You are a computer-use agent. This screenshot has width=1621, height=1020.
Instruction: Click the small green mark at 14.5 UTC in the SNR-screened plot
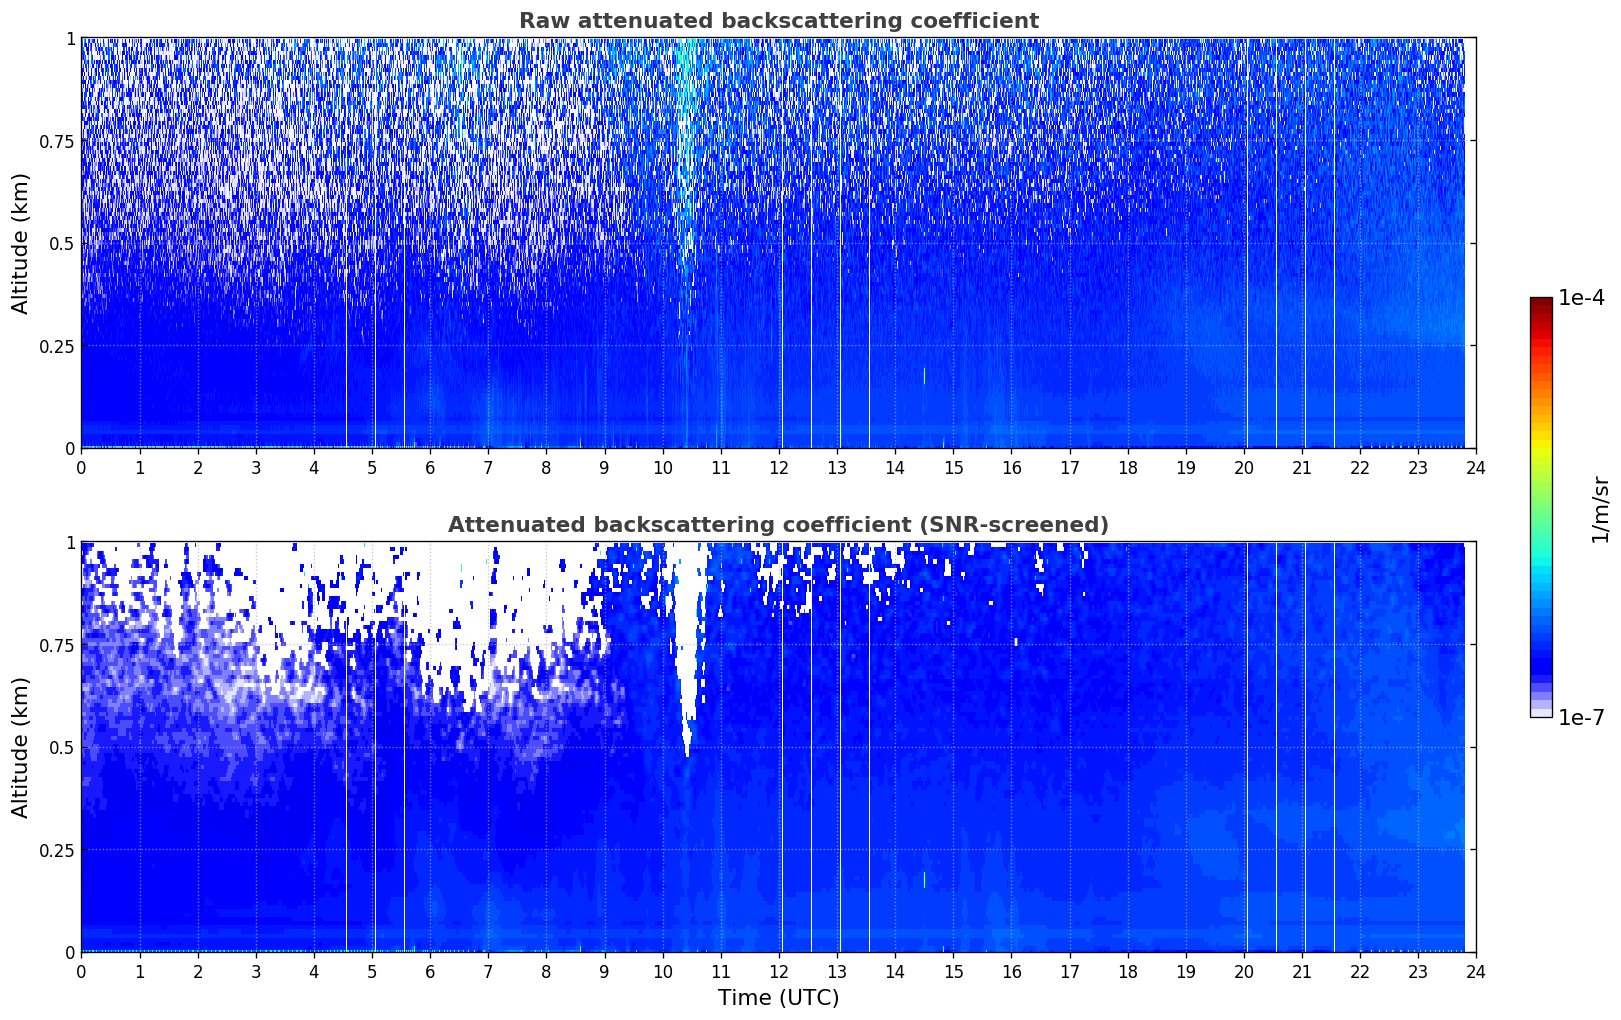(x=924, y=880)
